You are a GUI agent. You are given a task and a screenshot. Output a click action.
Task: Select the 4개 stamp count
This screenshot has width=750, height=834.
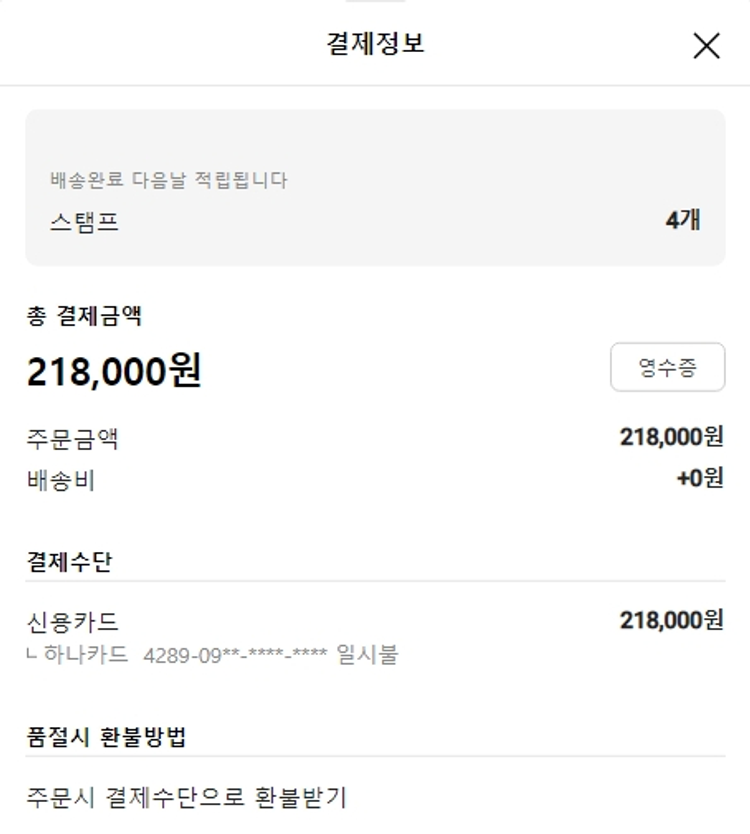coord(682,220)
